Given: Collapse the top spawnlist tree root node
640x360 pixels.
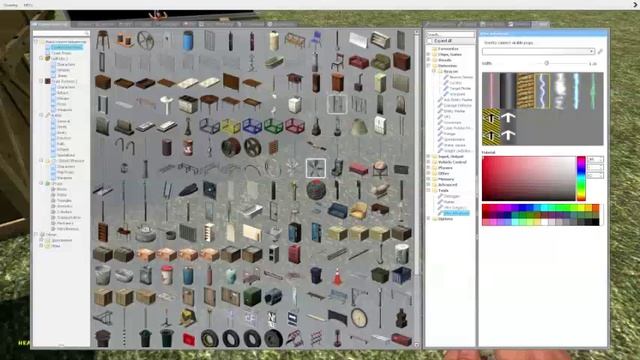Looking at the screenshot, I should 36,42.
